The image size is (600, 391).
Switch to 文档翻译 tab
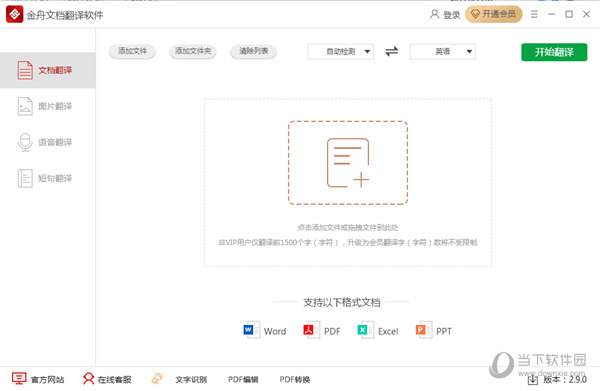[47, 70]
